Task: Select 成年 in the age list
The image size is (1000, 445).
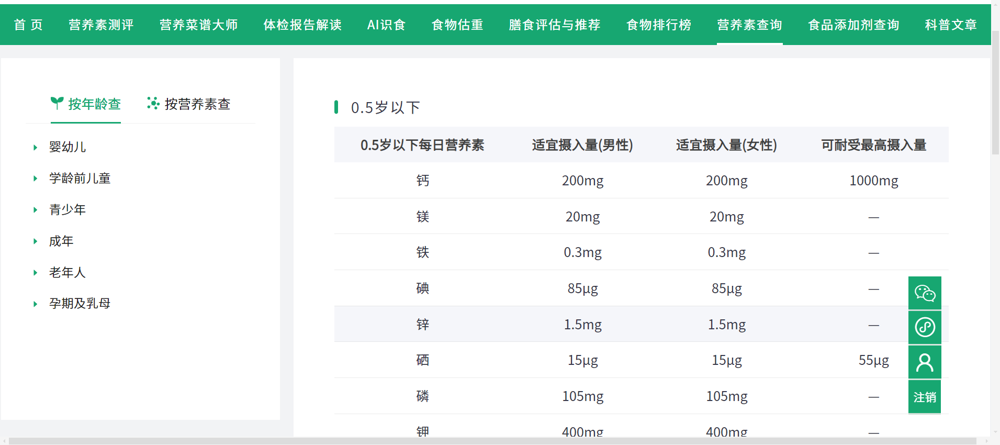Action: (x=61, y=241)
